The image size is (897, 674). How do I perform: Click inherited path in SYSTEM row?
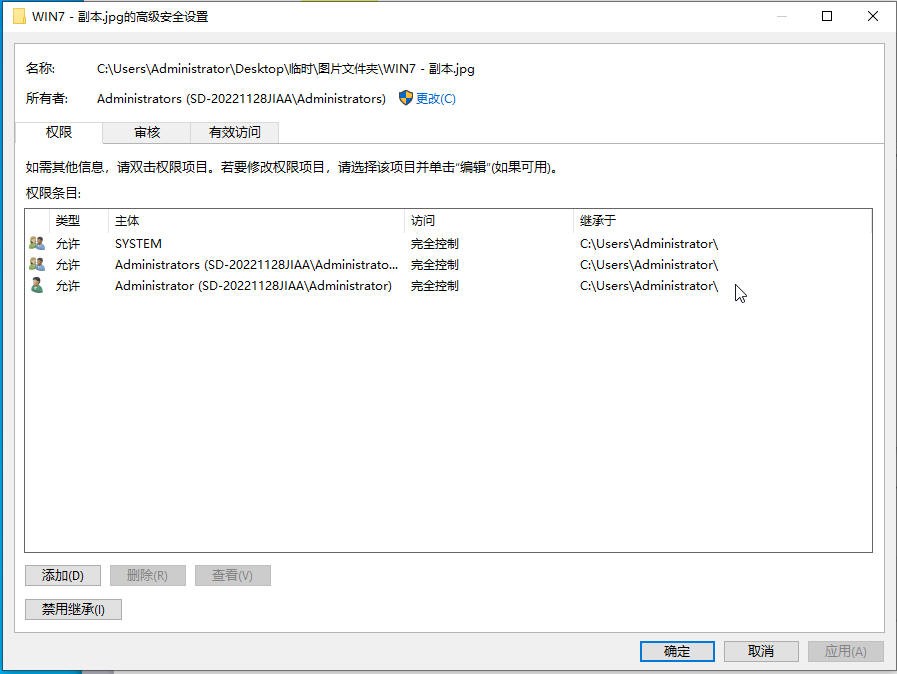649,244
